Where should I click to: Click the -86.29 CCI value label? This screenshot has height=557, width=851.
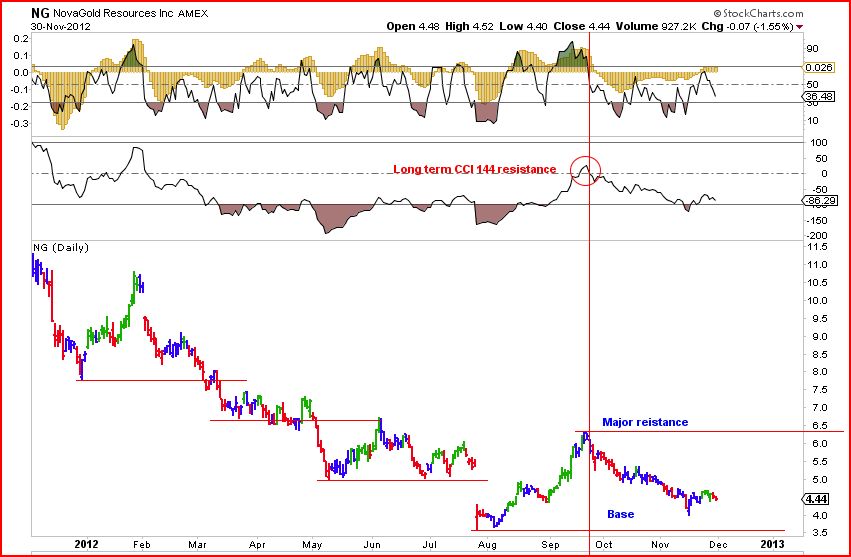click(x=820, y=200)
